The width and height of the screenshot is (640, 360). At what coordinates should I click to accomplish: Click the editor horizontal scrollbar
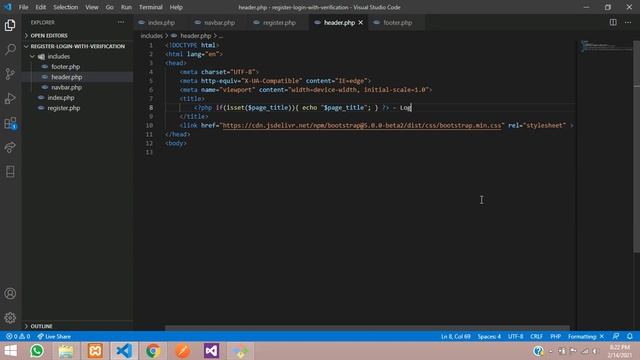367,328
